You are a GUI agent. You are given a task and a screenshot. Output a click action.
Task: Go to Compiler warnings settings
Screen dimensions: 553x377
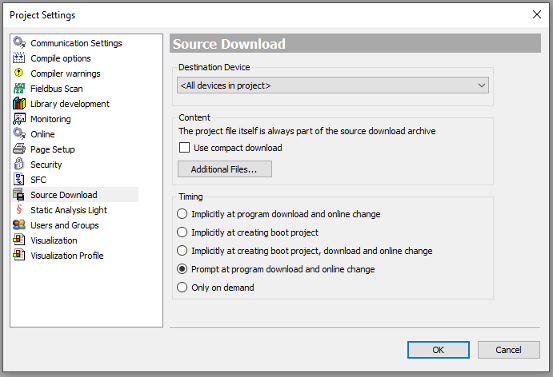coord(65,74)
